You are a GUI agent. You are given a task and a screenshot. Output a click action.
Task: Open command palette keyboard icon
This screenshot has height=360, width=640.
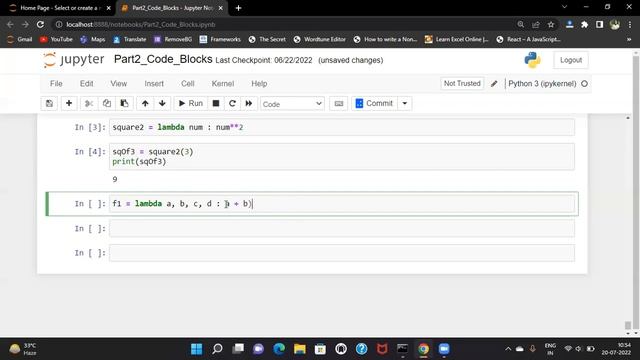point(339,104)
